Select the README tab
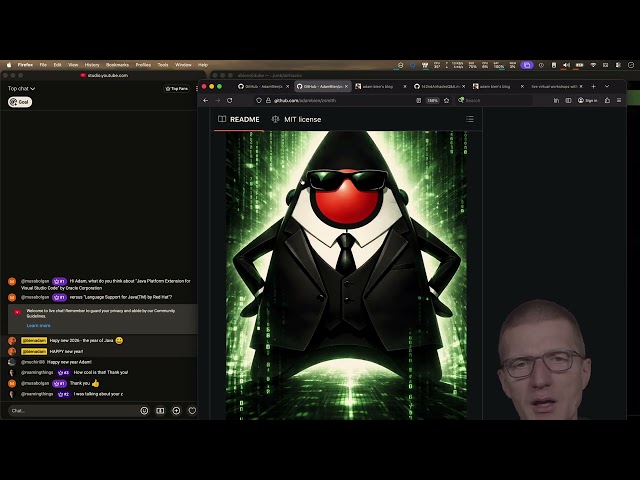The image size is (640, 480). (239, 119)
